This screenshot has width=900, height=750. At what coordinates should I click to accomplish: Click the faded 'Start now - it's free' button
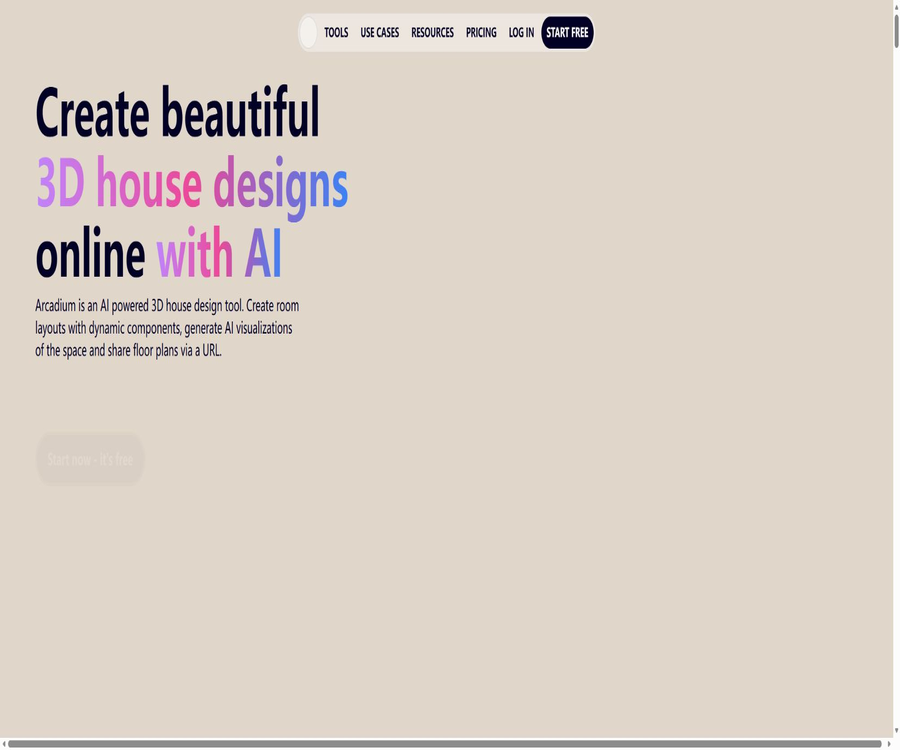click(x=90, y=460)
